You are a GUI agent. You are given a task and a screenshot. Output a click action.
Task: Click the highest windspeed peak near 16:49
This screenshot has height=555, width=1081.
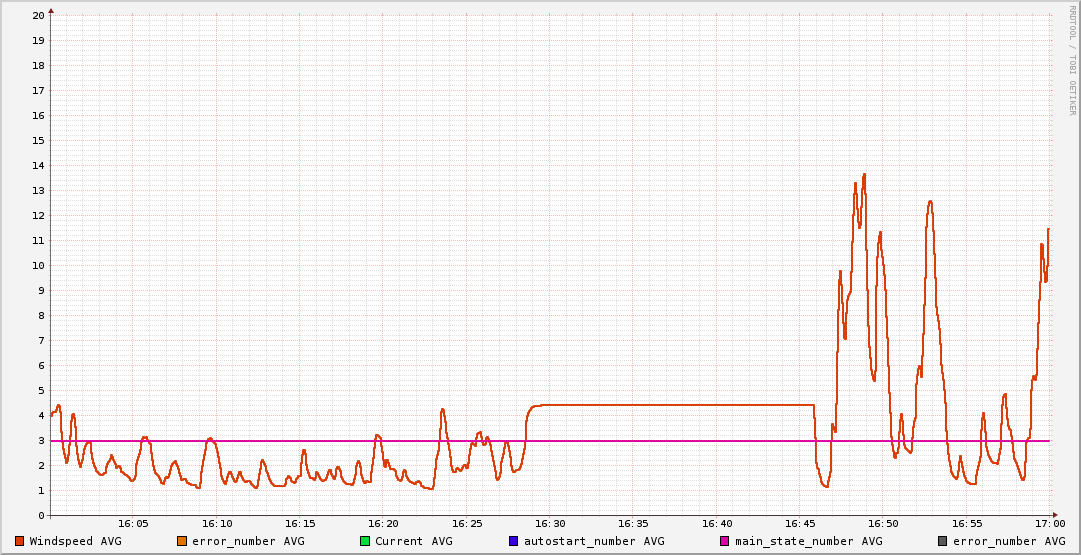point(864,175)
